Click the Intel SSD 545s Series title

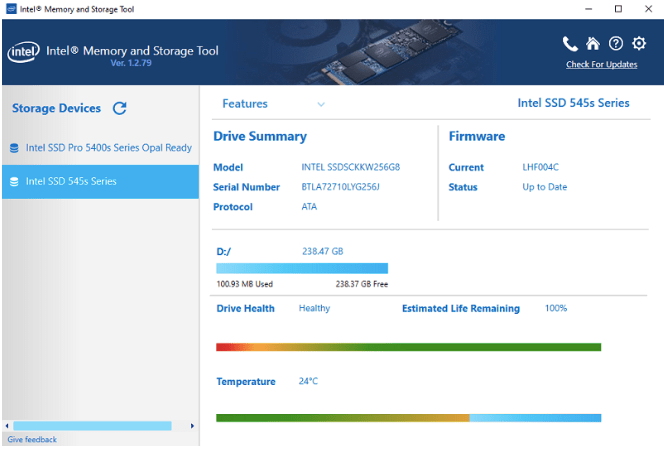pyautogui.click(x=573, y=103)
